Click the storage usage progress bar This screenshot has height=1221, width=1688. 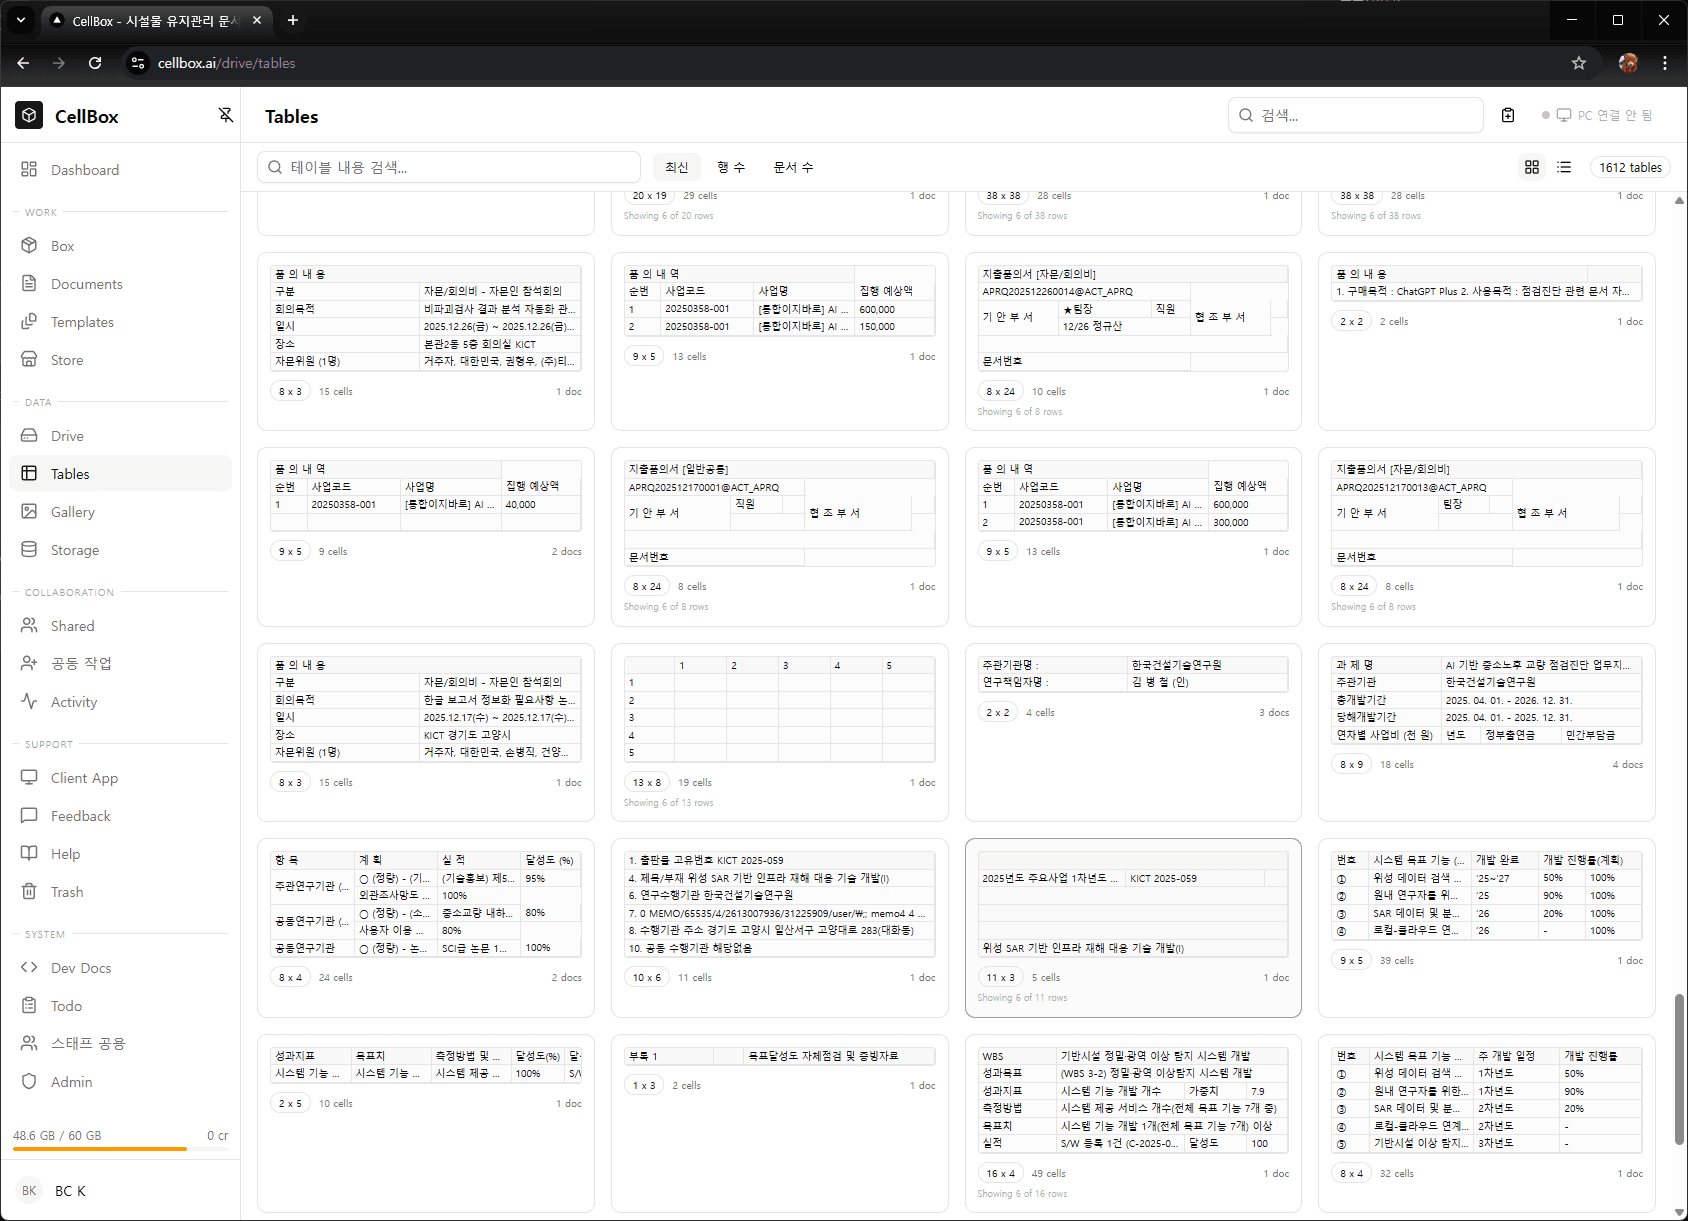click(x=120, y=1149)
